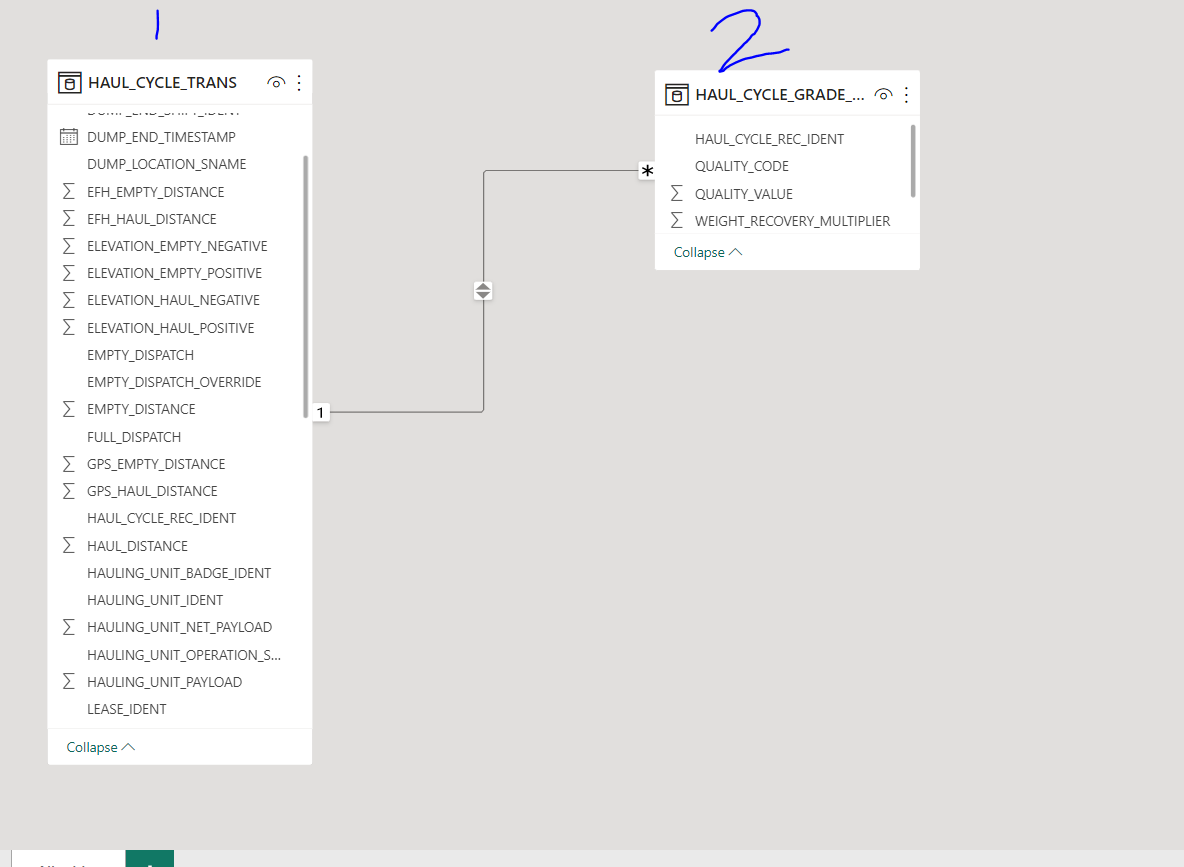Click sigma icon of ELEVATION_HAUL_POSITIVE
This screenshot has width=1184, height=867.
coord(69,328)
